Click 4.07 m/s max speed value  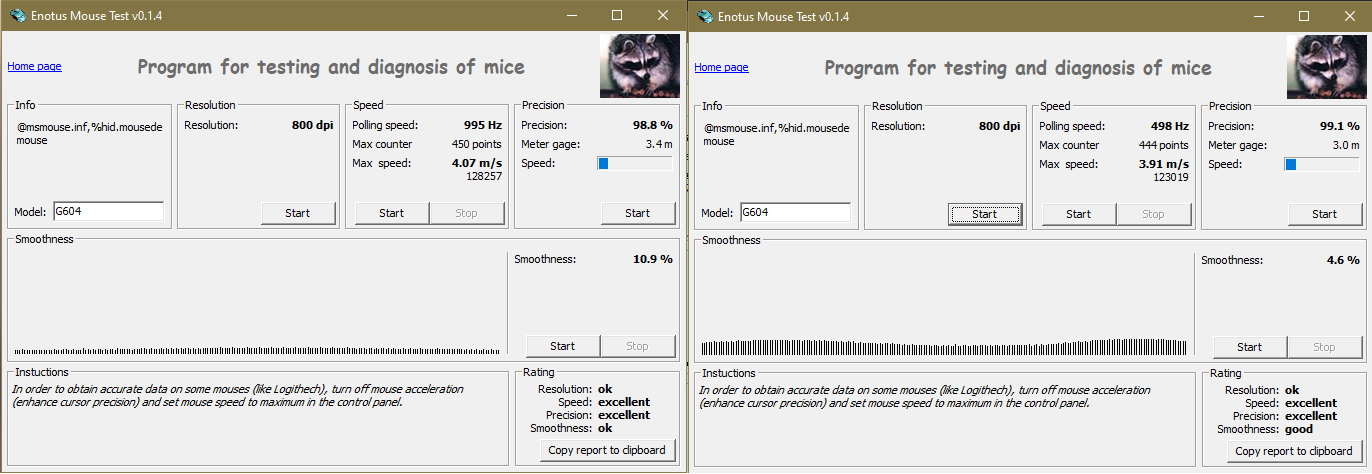(477, 163)
